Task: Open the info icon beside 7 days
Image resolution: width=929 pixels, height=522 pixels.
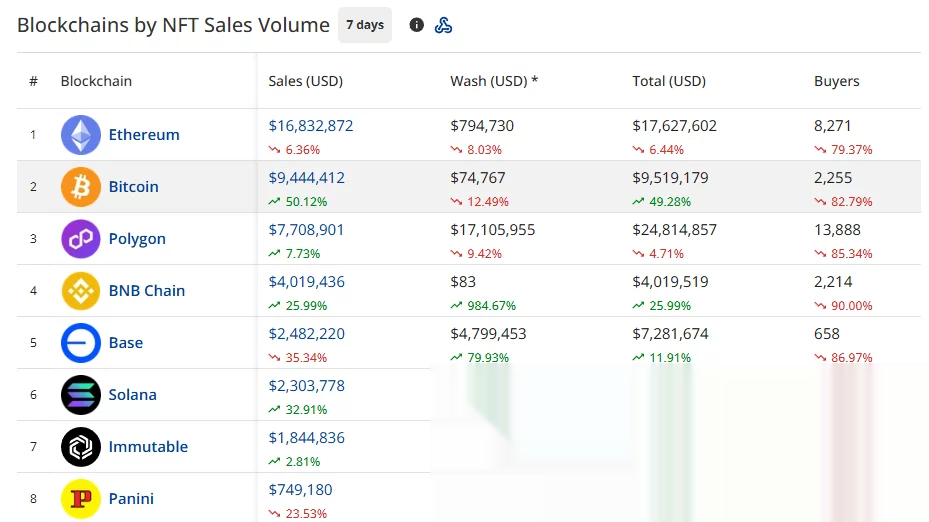Action: [x=417, y=25]
